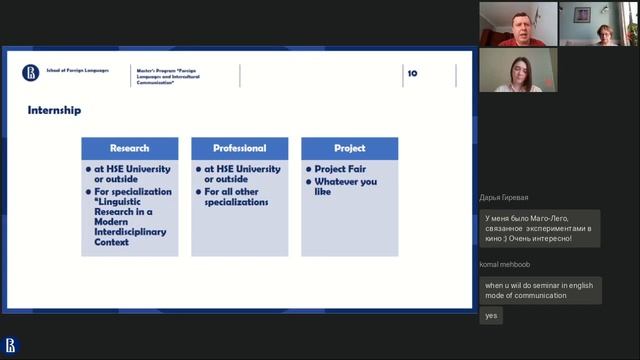Click the 'when u wil do seminar in english' chat message

[x=540, y=291]
